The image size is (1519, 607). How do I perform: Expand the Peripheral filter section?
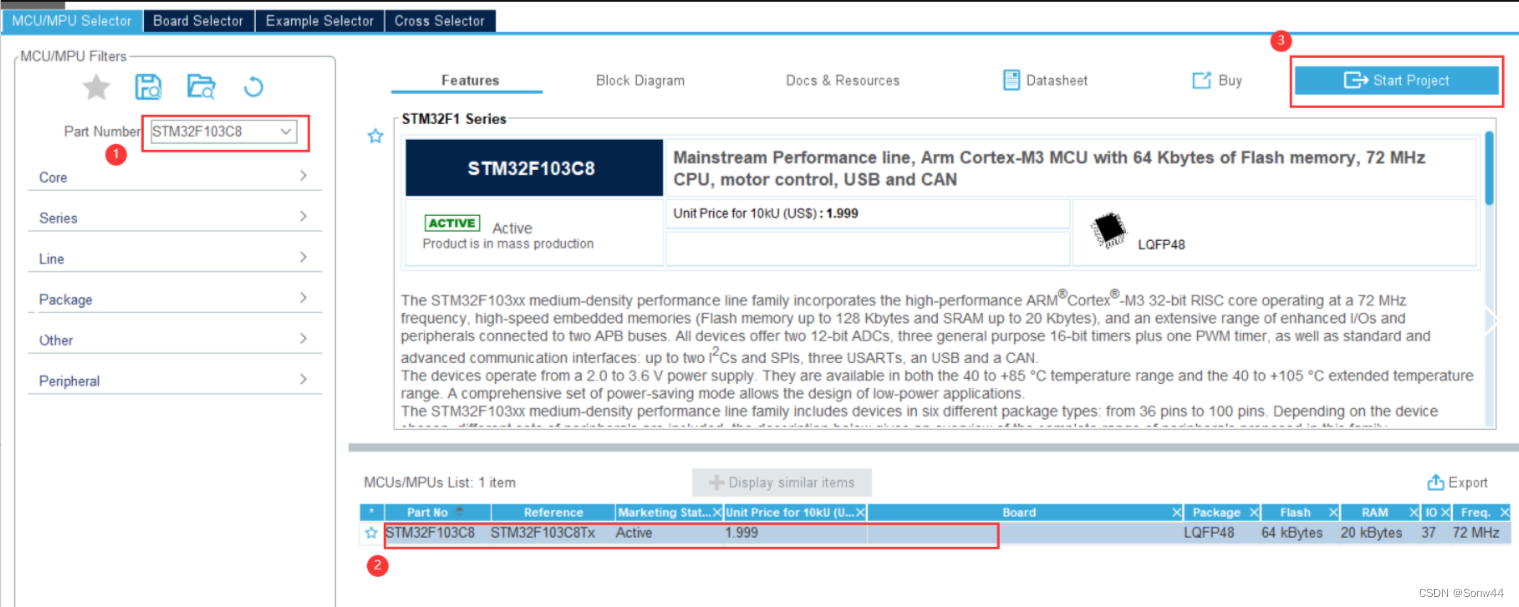pos(174,381)
